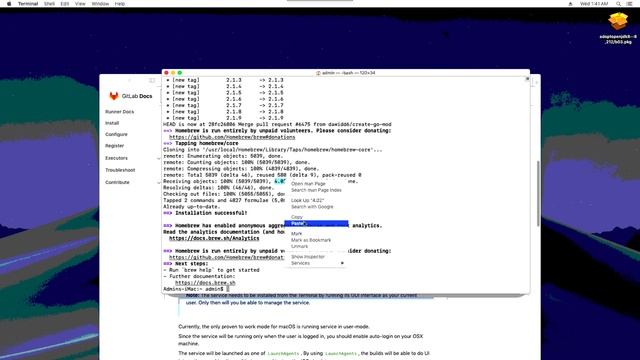Open the Configure docs link
Screen dimensions: 640x360
pos(116,134)
